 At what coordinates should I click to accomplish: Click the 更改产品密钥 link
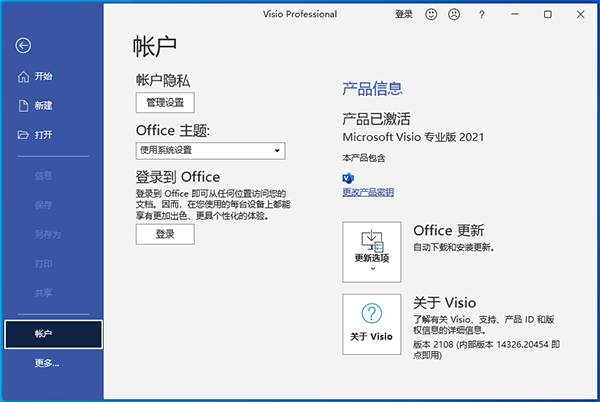[x=368, y=192]
